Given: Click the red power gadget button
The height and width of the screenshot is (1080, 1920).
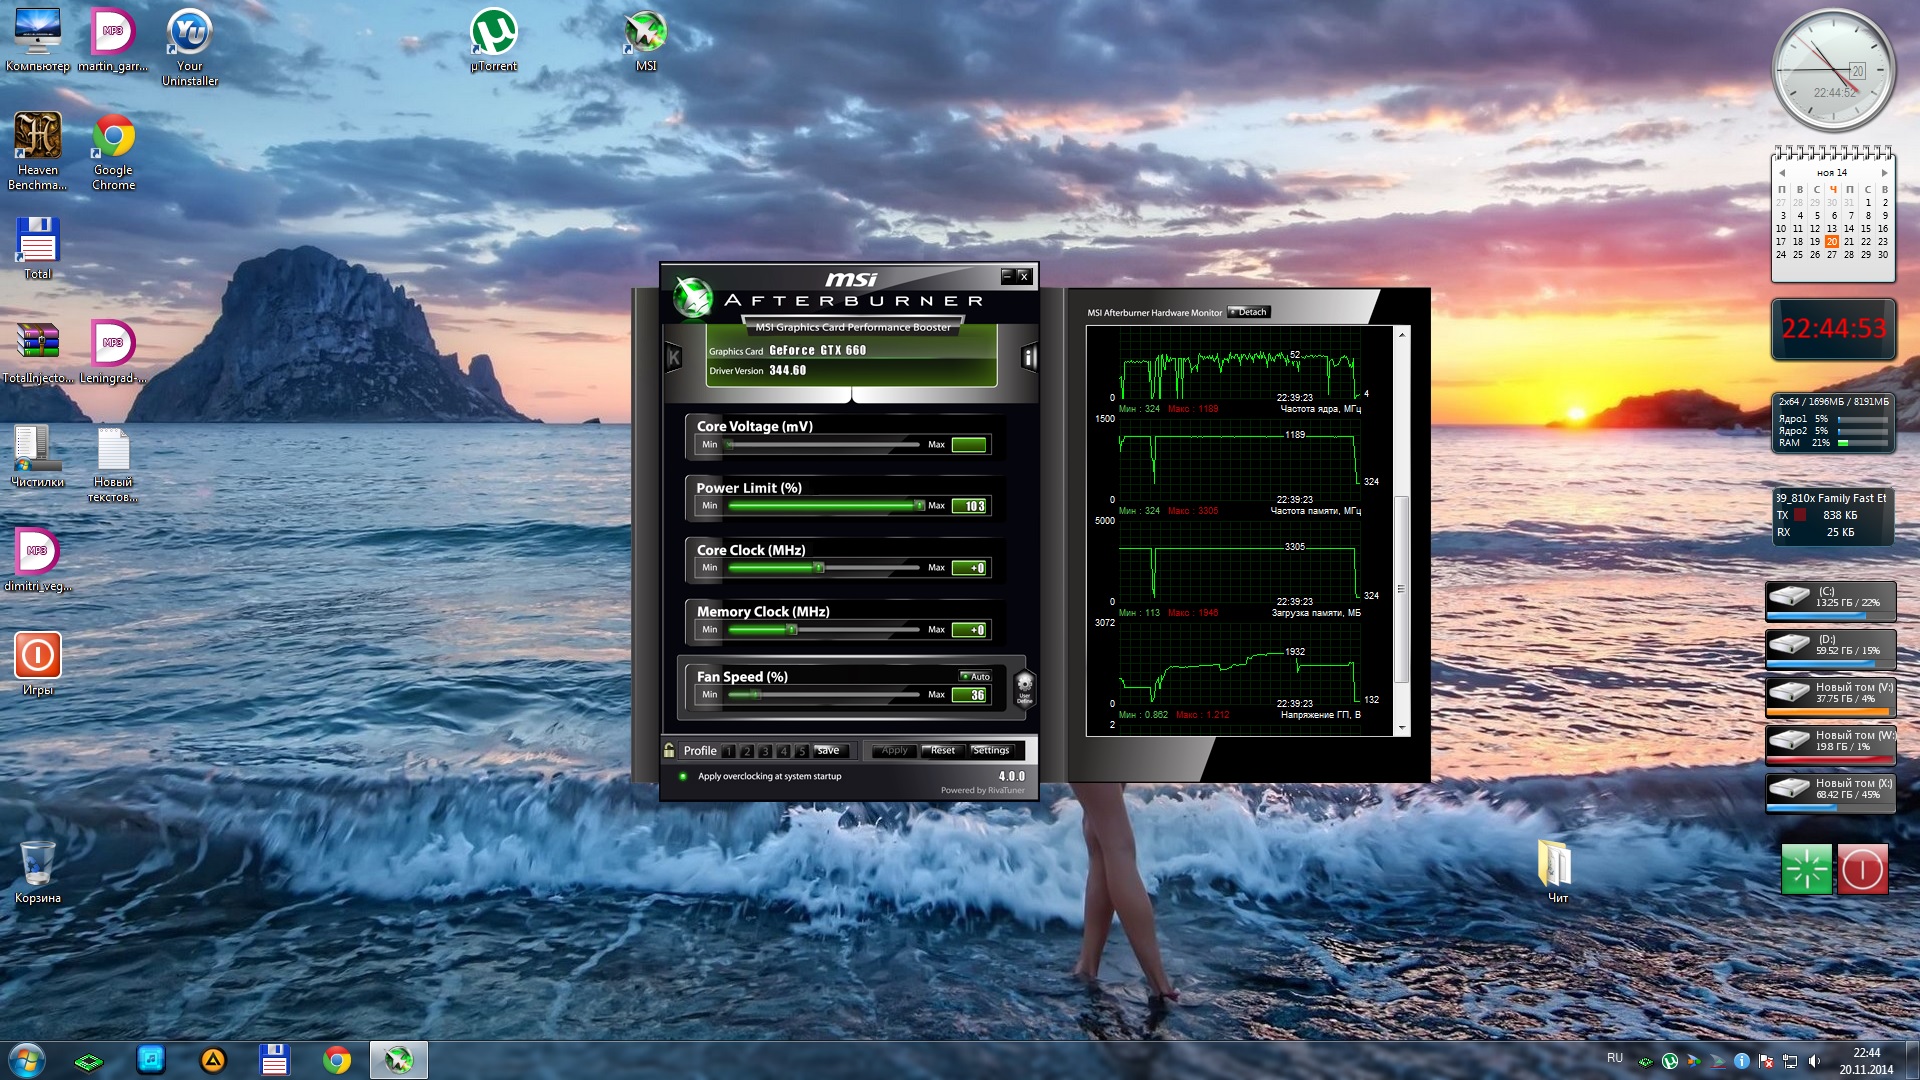Looking at the screenshot, I should pyautogui.click(x=1861, y=869).
